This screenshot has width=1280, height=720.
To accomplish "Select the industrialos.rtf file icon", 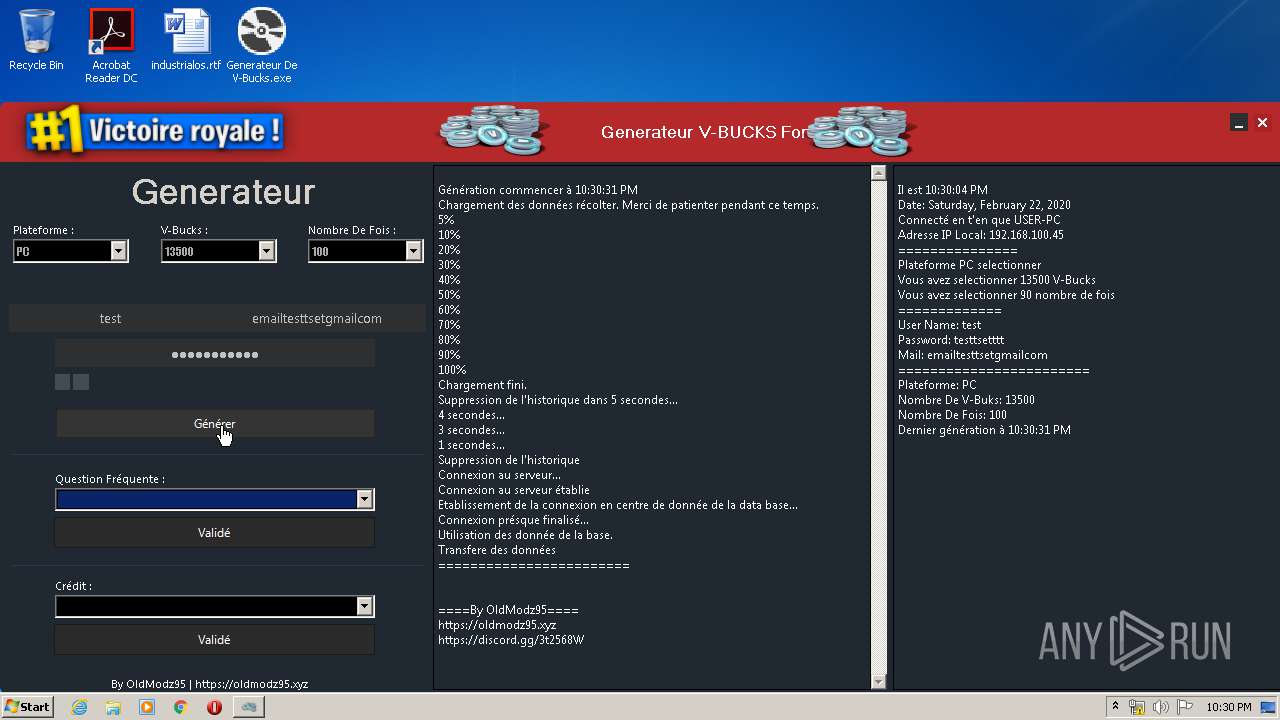I will click(x=186, y=40).
